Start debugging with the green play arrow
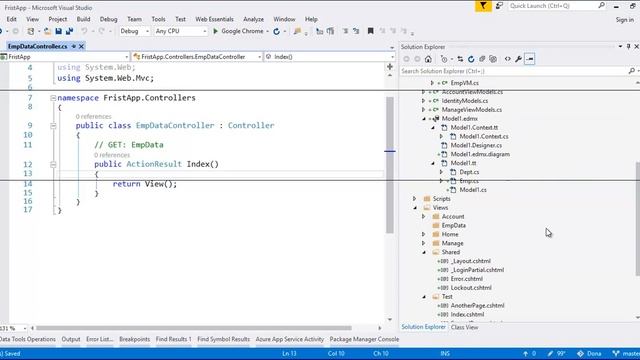Screen dimensions: 640x360 (x=216, y=31)
